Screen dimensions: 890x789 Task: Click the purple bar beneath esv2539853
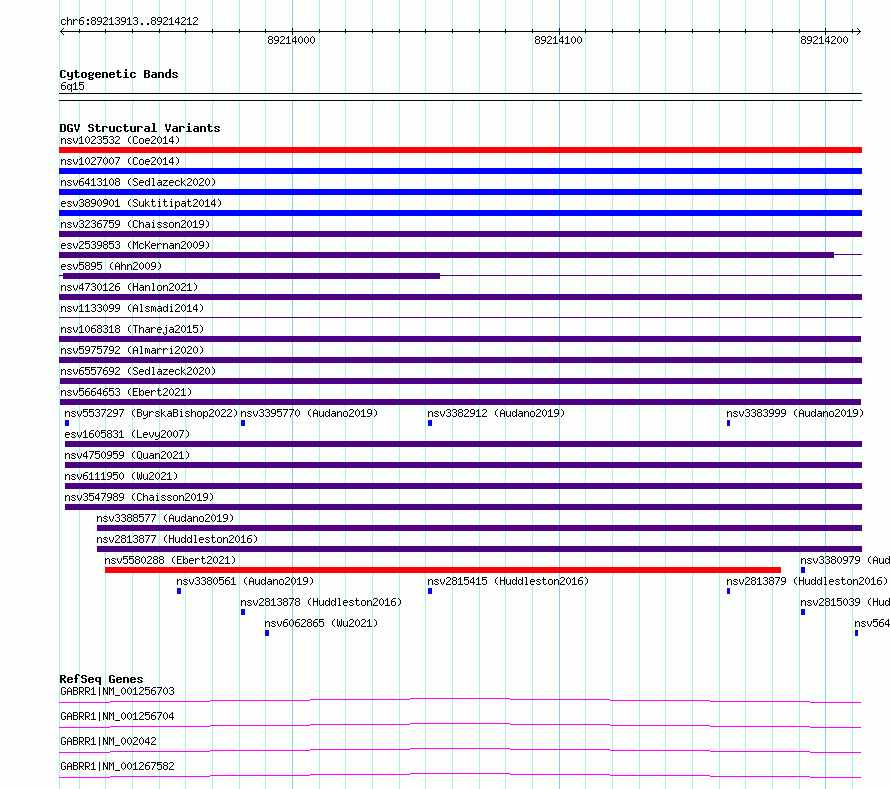[x=446, y=255]
